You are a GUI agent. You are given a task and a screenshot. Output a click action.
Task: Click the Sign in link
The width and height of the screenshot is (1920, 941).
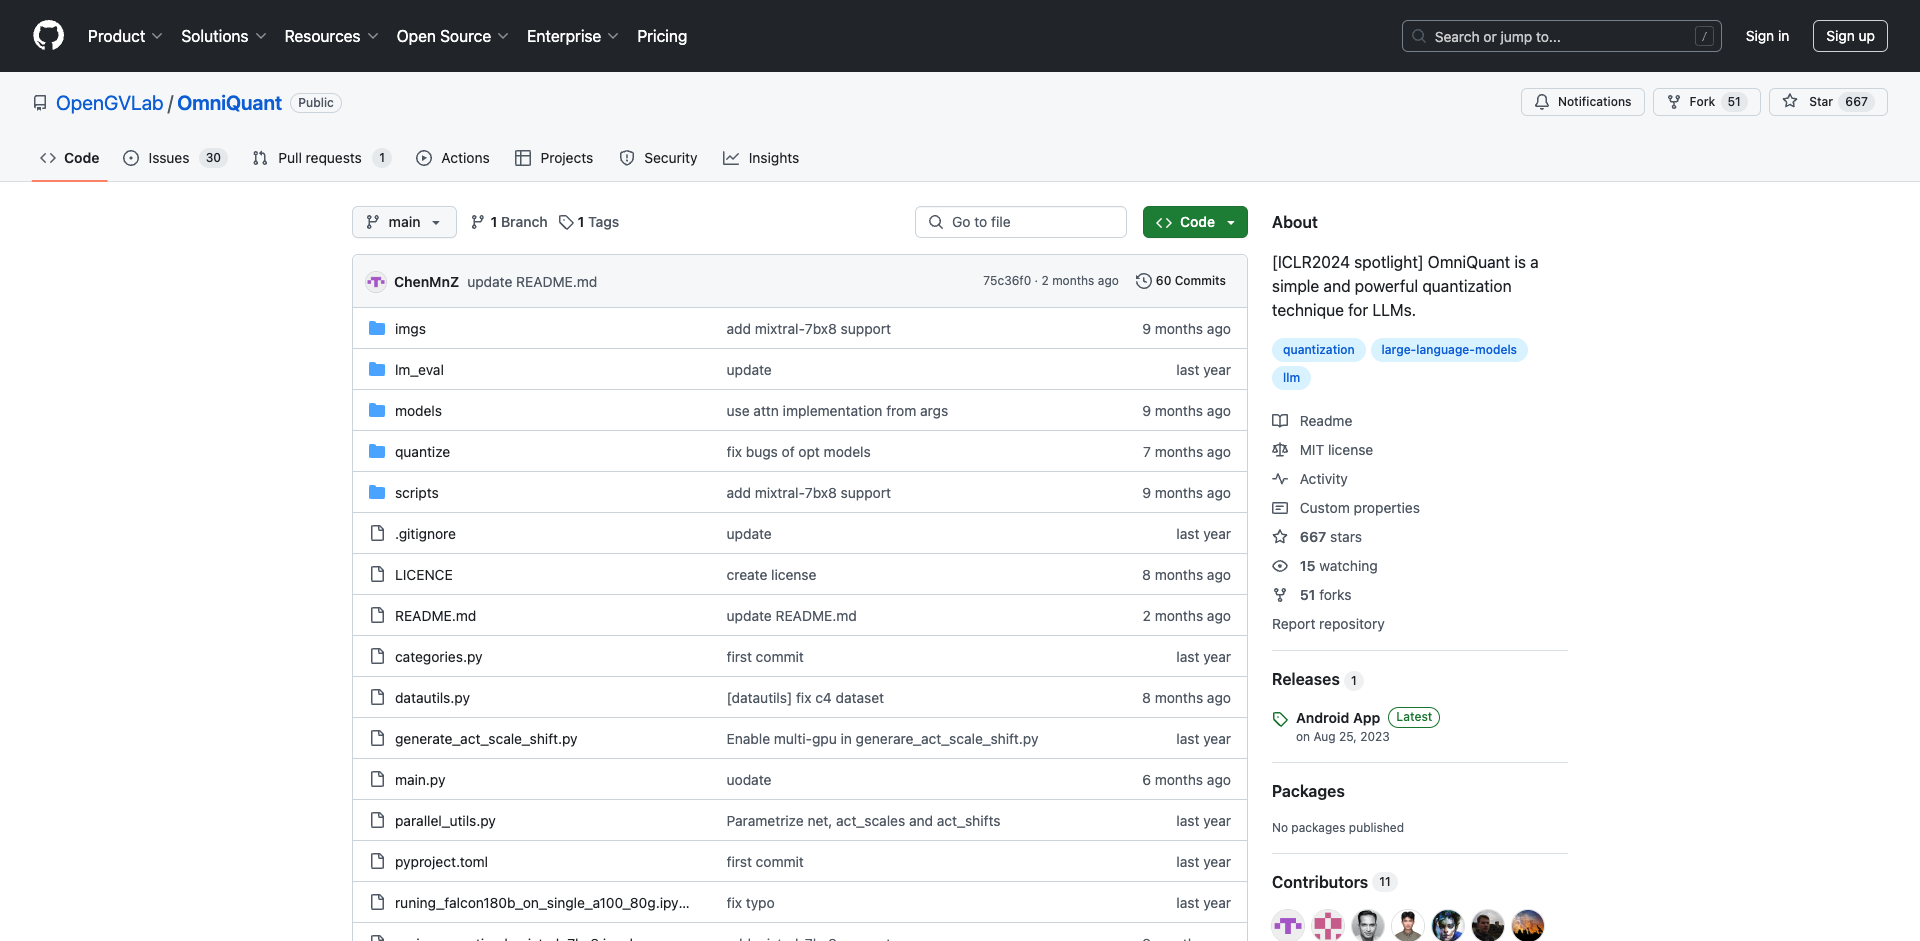coord(1767,36)
